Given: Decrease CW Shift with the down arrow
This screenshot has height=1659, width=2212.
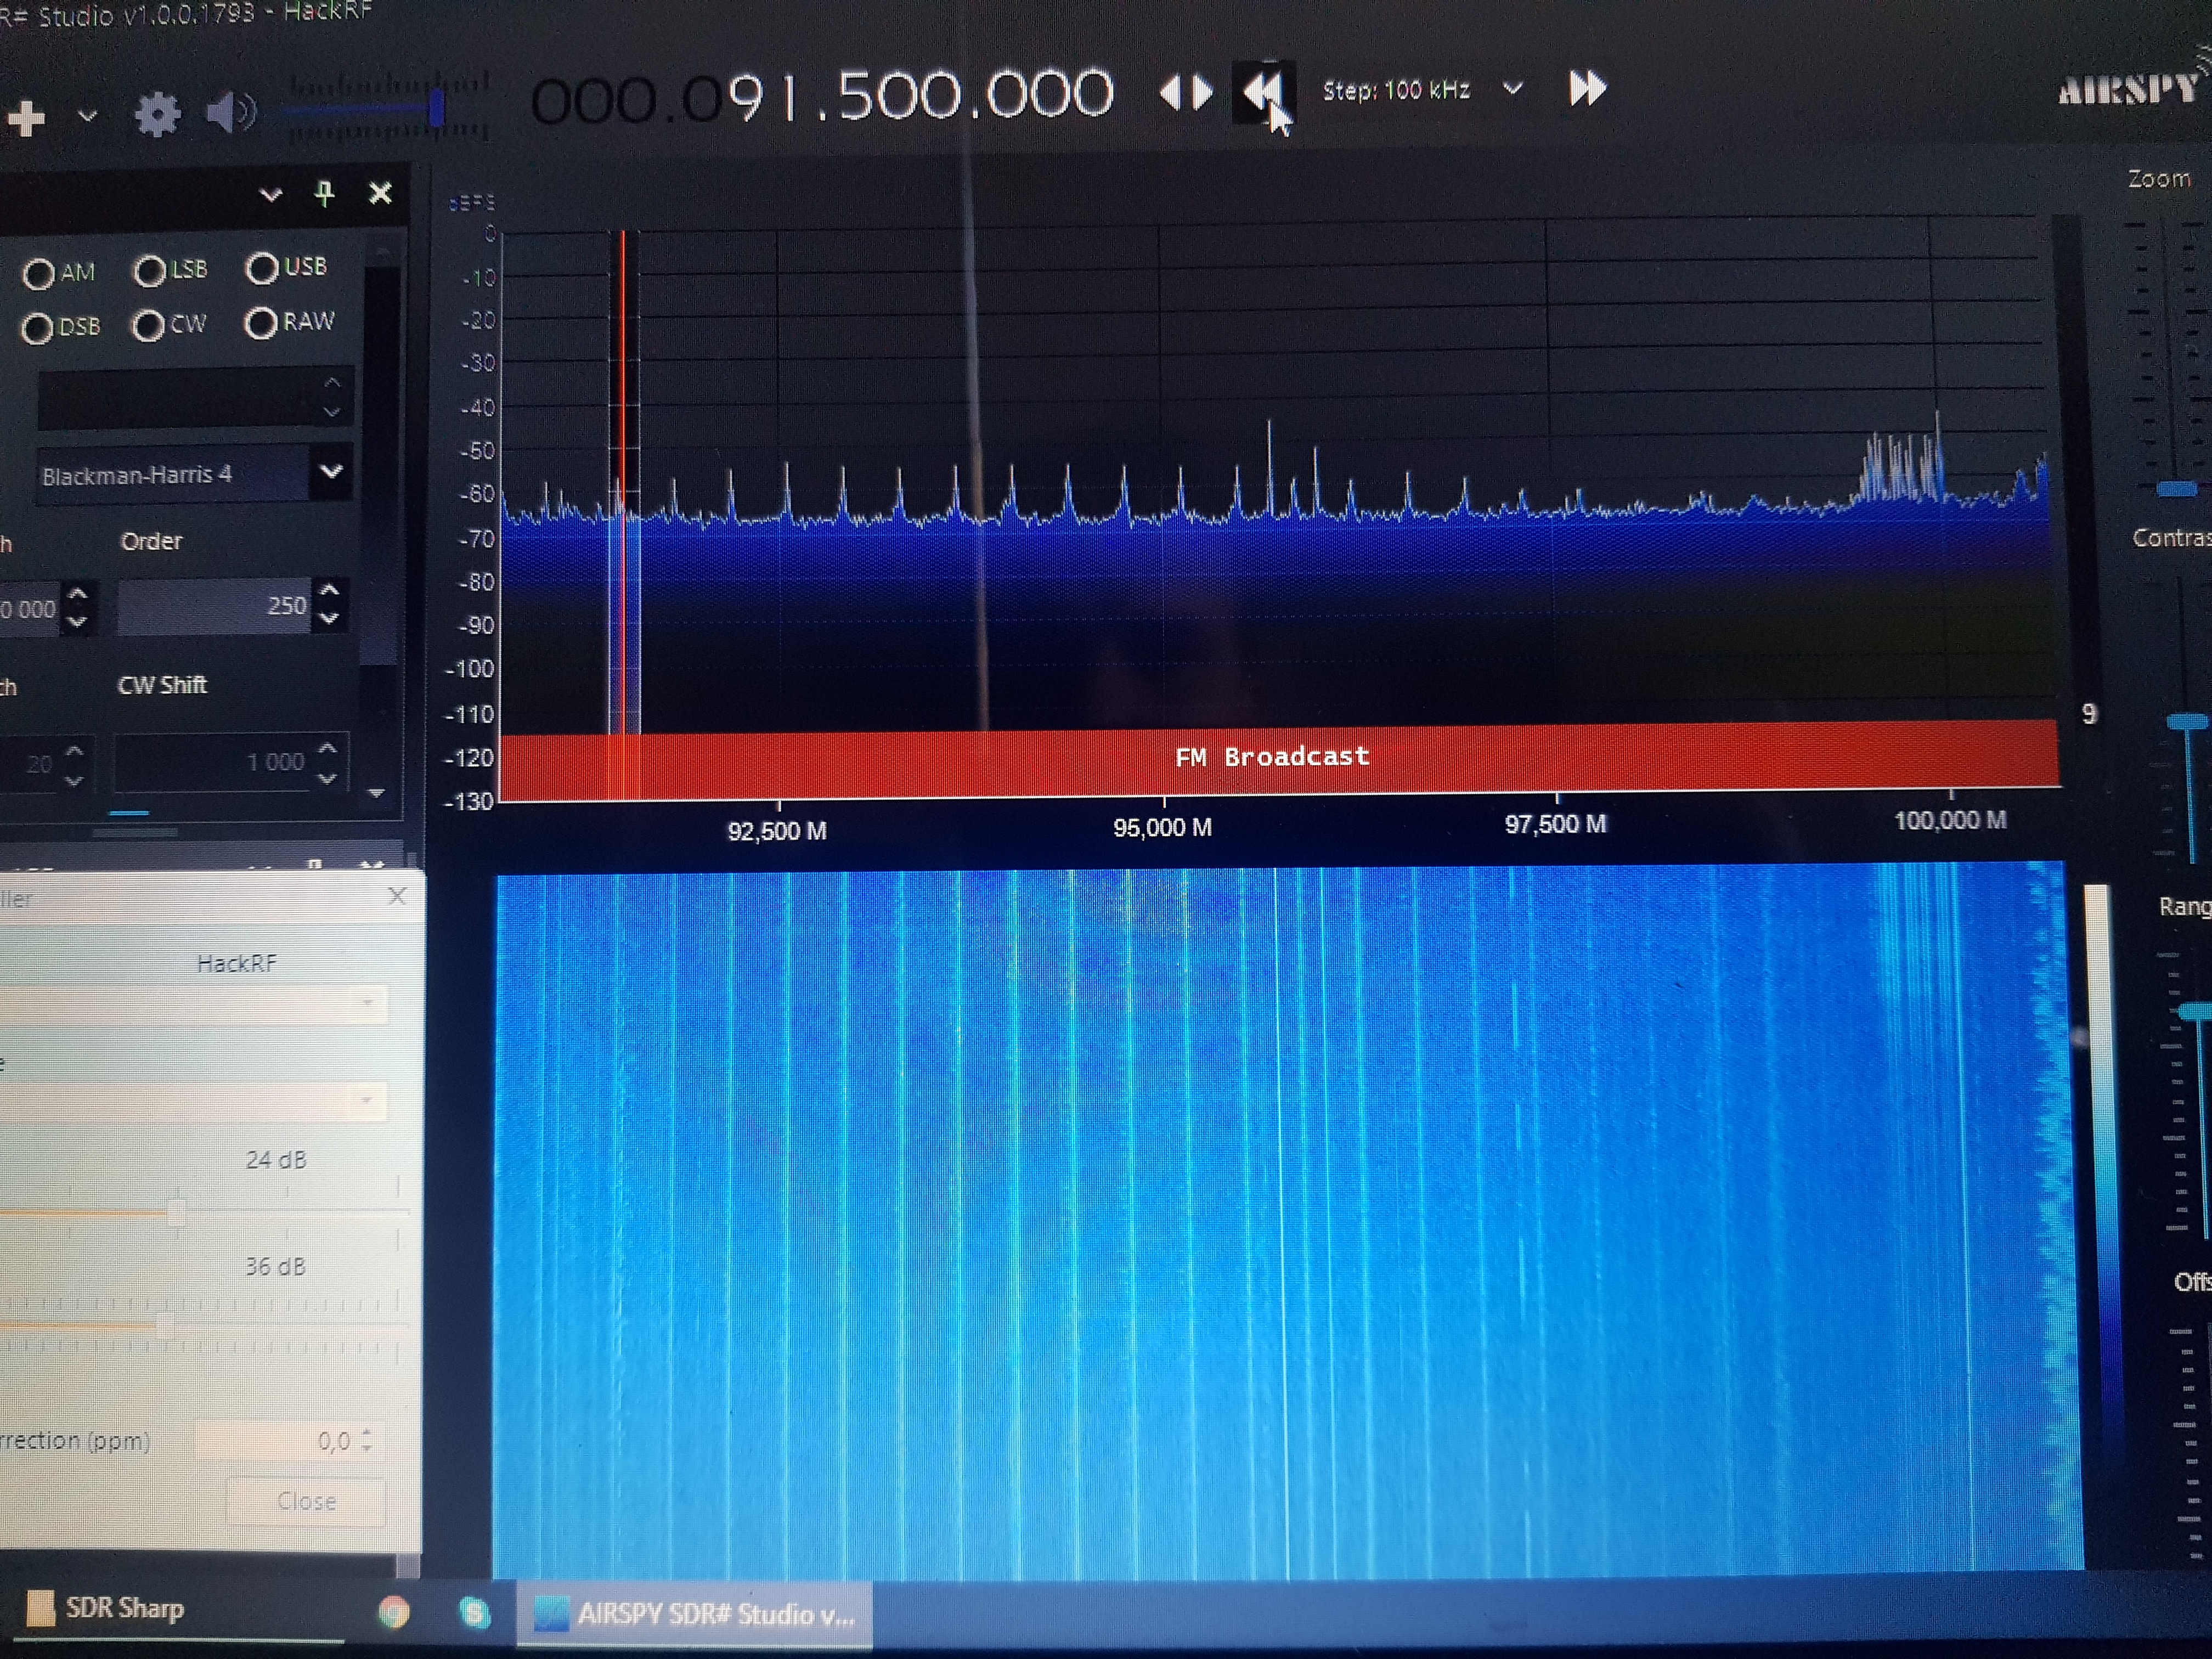Looking at the screenshot, I should click(x=328, y=778).
